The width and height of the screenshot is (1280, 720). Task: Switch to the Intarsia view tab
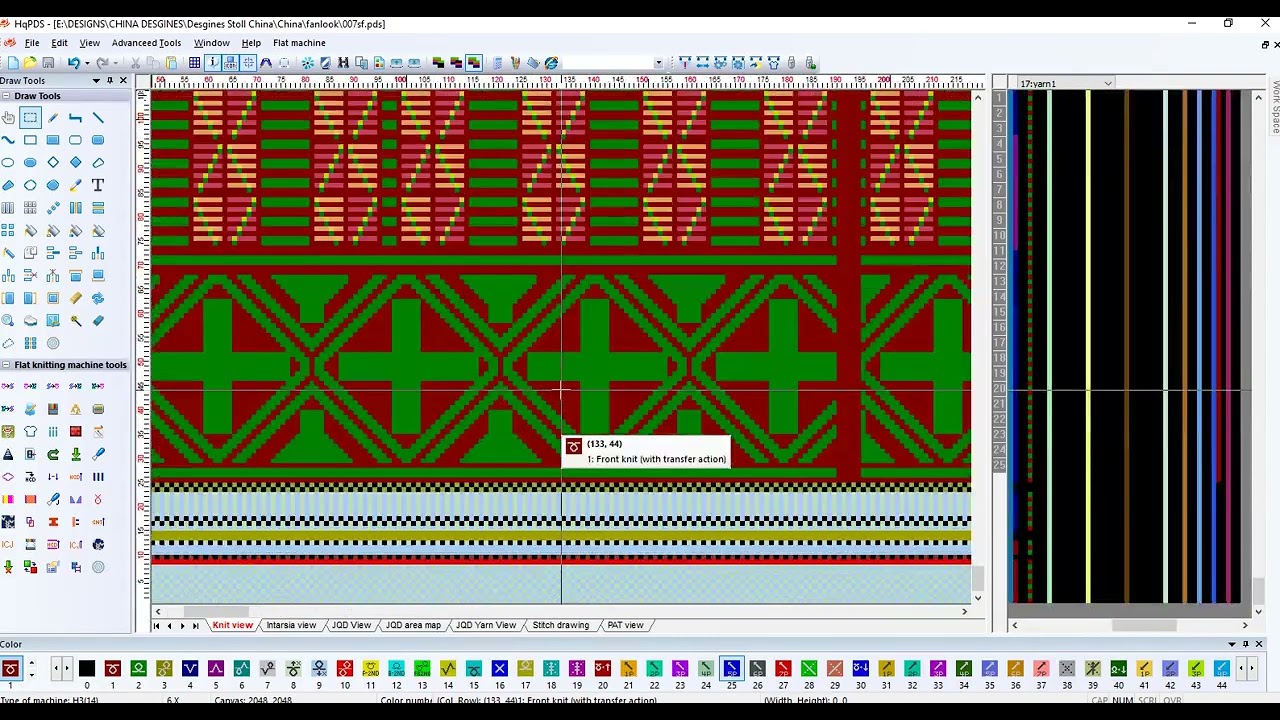(291, 625)
